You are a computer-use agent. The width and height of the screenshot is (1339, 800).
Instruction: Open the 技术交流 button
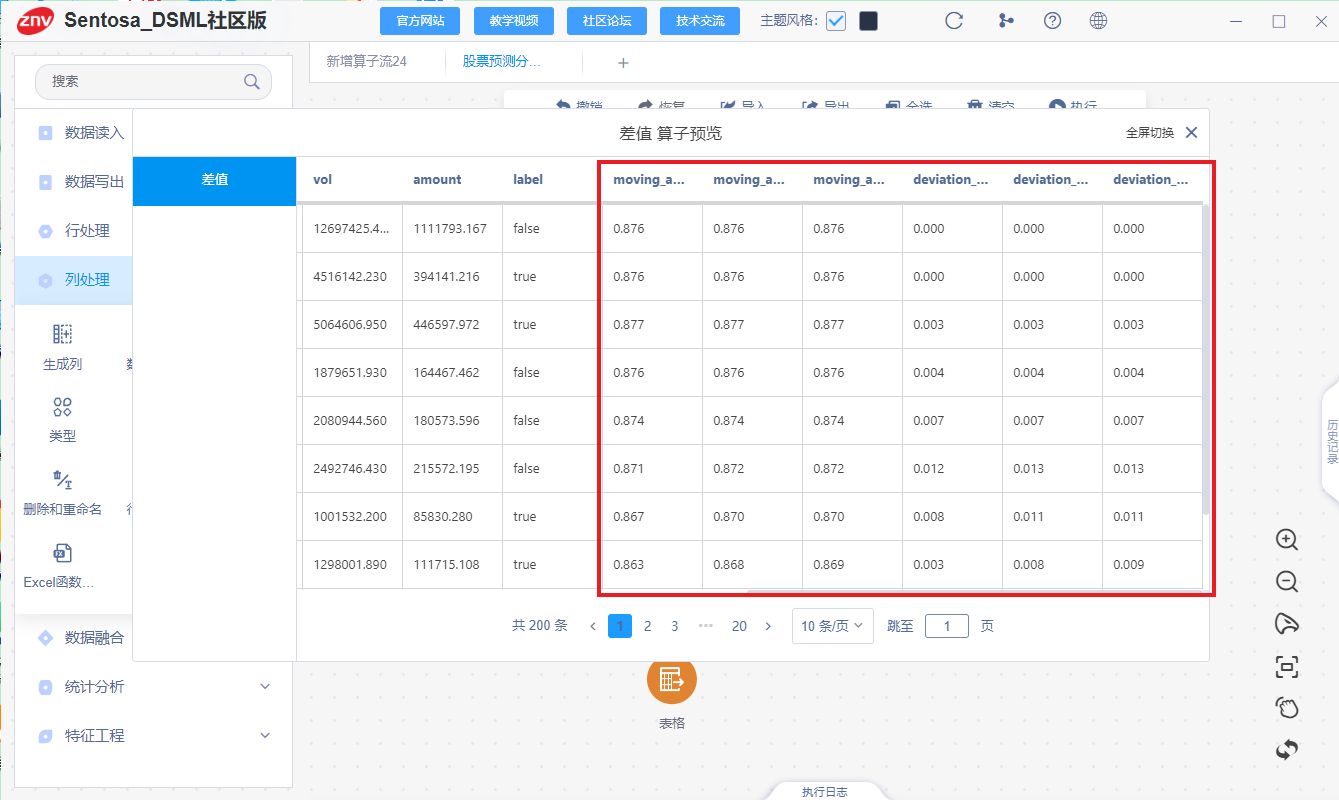[x=699, y=21]
